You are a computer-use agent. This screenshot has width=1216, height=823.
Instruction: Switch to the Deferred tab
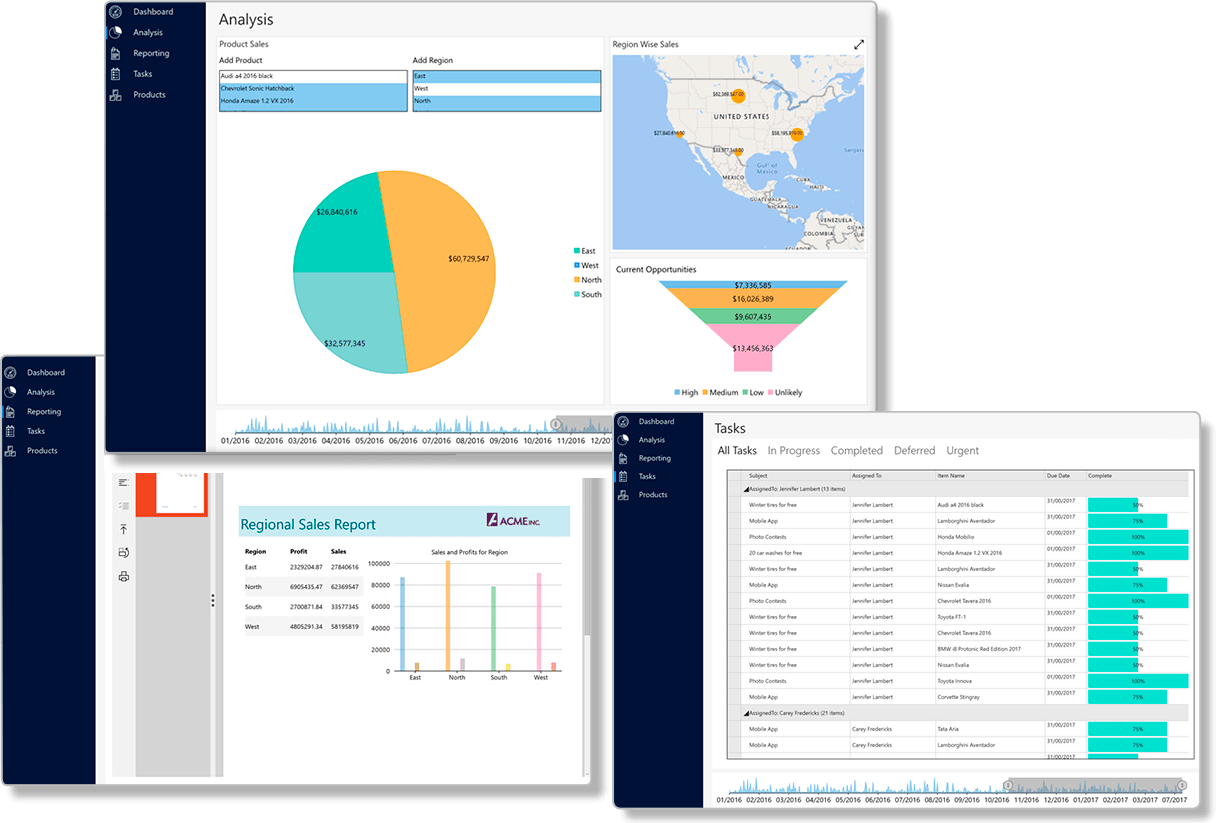[x=914, y=451]
